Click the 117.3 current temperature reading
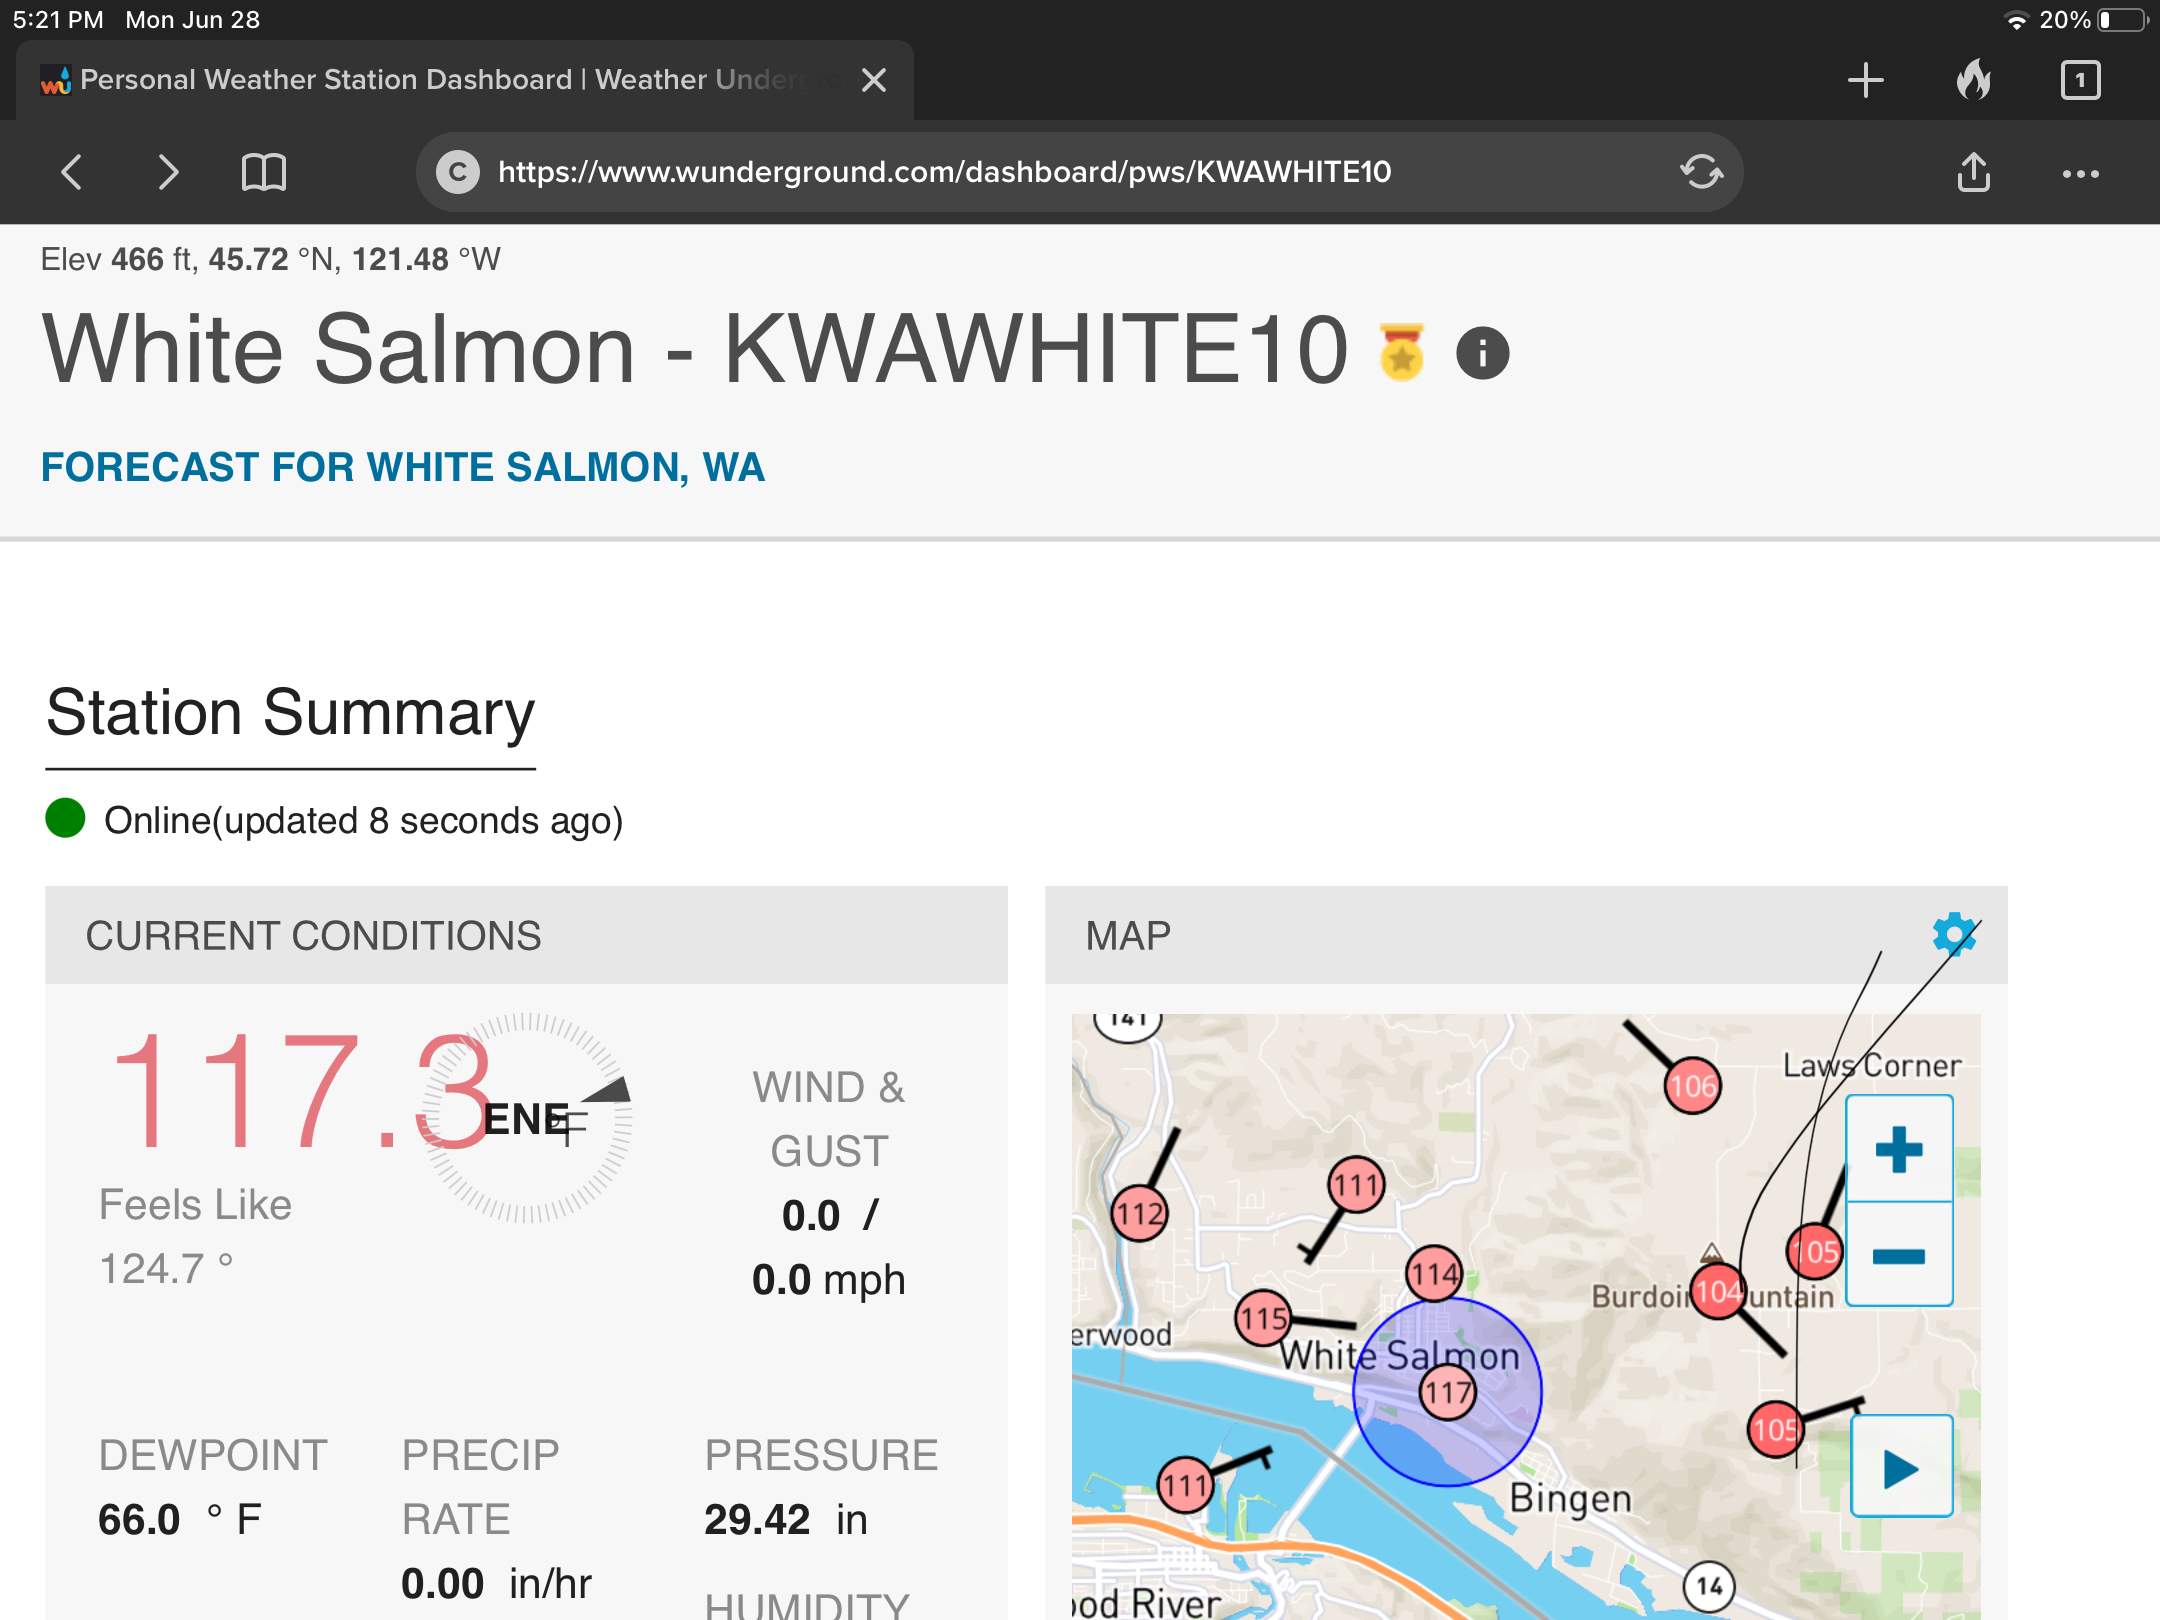2160x1620 pixels. [302, 1091]
